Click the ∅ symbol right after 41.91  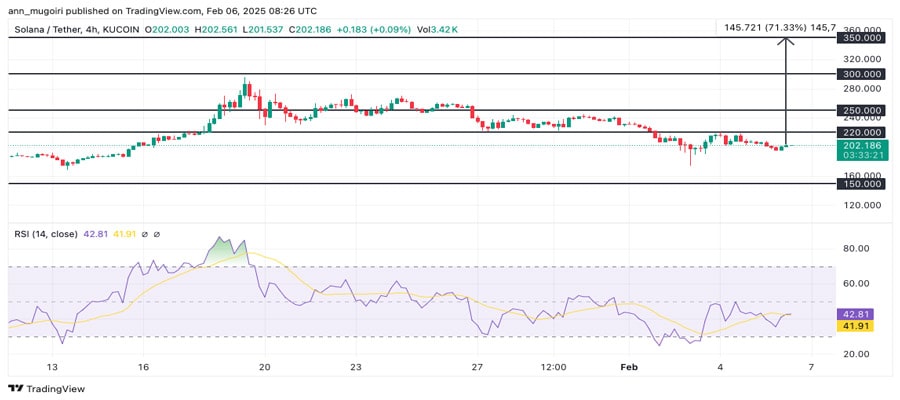[x=145, y=234]
